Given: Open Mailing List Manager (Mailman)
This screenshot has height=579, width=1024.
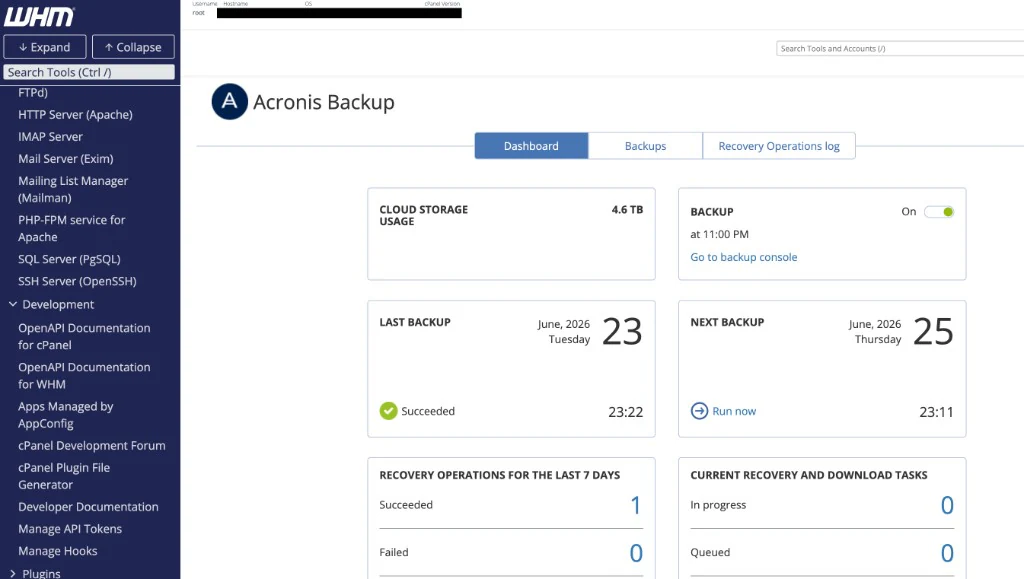Looking at the screenshot, I should click(x=73, y=189).
